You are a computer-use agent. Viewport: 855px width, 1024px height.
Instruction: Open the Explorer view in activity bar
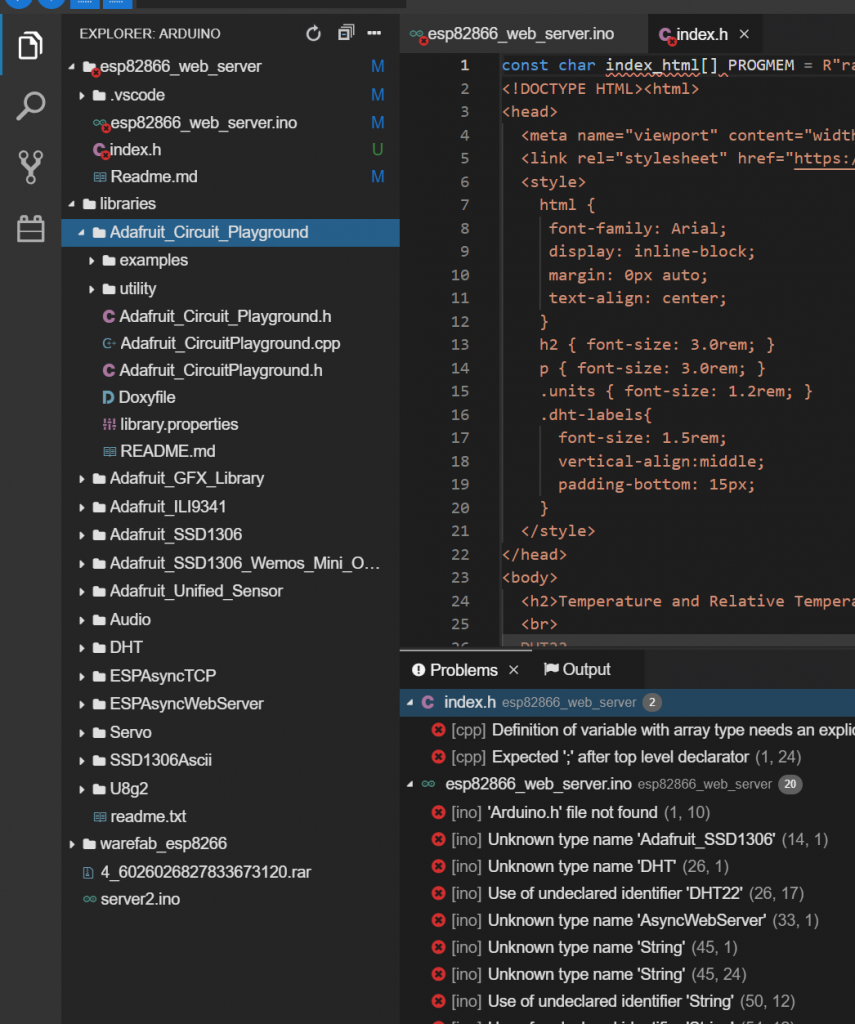tap(30, 45)
